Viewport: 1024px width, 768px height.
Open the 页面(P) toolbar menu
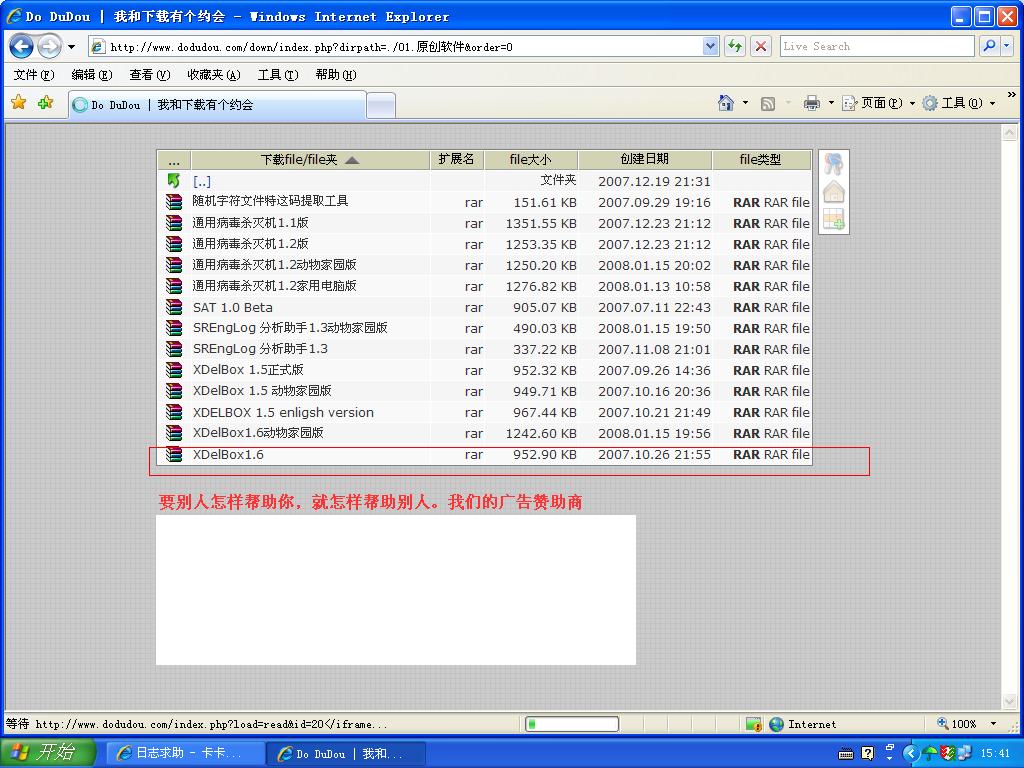(878, 103)
